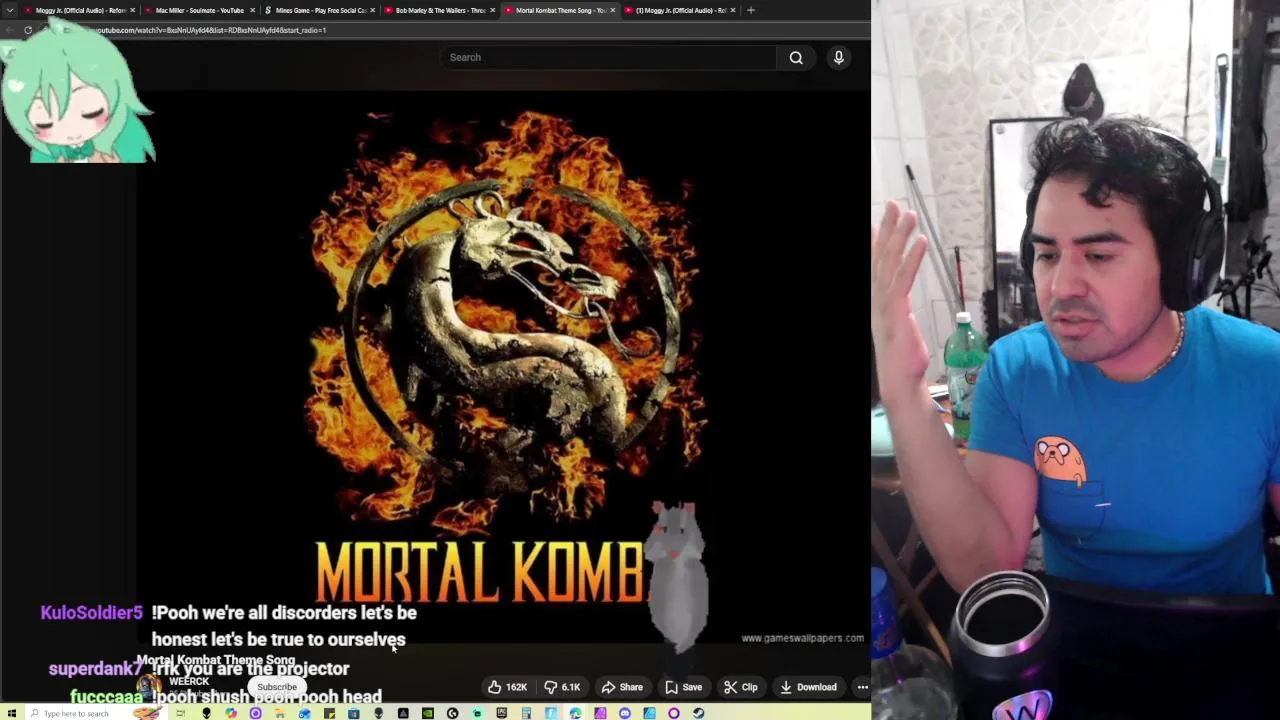
Task: Save the video to a playlist
Action: pyautogui.click(x=683, y=687)
